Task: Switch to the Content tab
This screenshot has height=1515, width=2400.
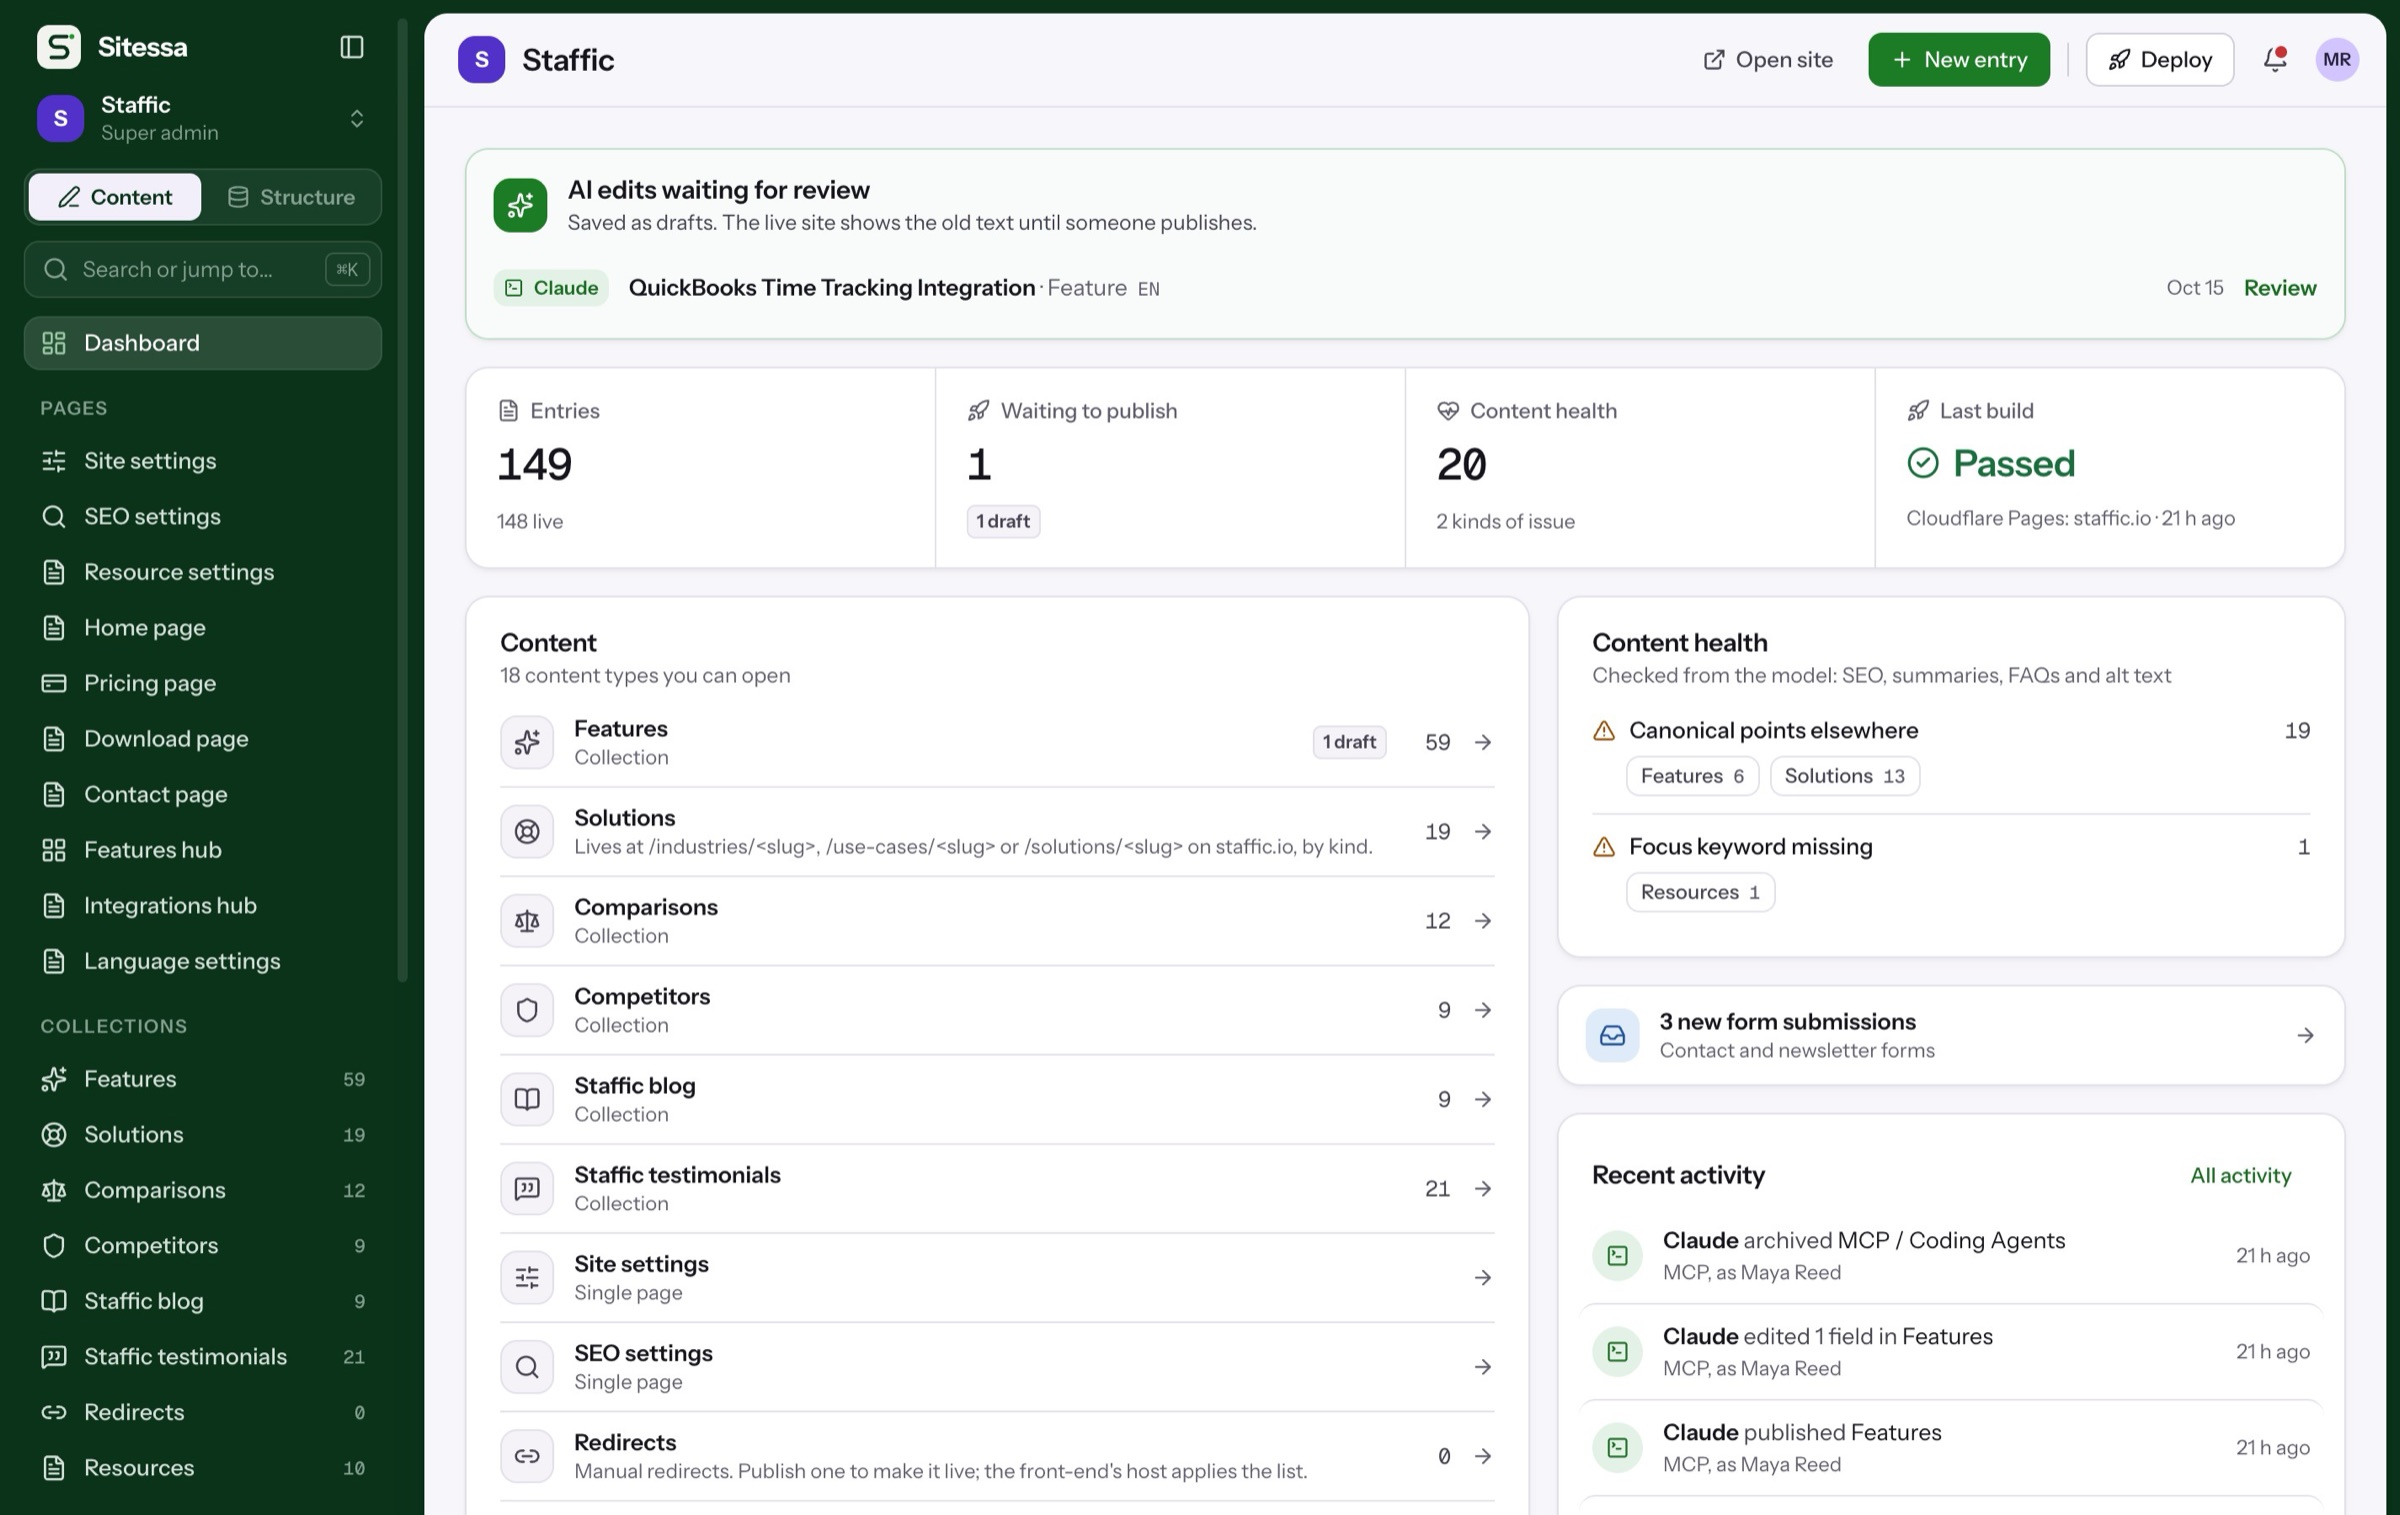Action: 115,197
